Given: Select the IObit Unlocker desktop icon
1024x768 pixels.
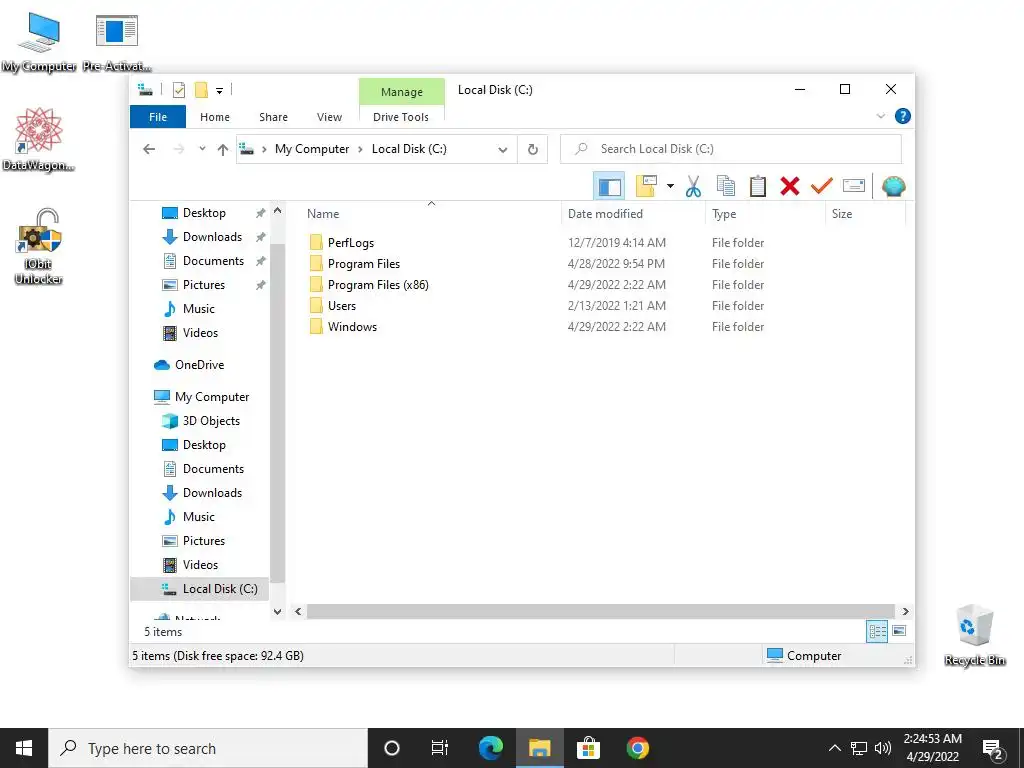Looking at the screenshot, I should tap(39, 247).
